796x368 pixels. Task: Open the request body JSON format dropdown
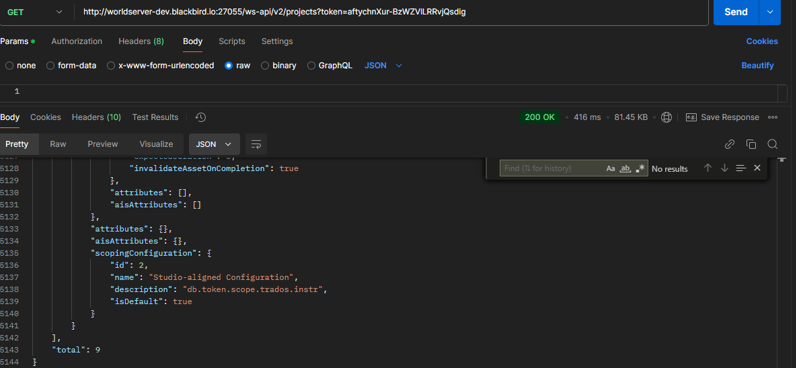point(383,65)
